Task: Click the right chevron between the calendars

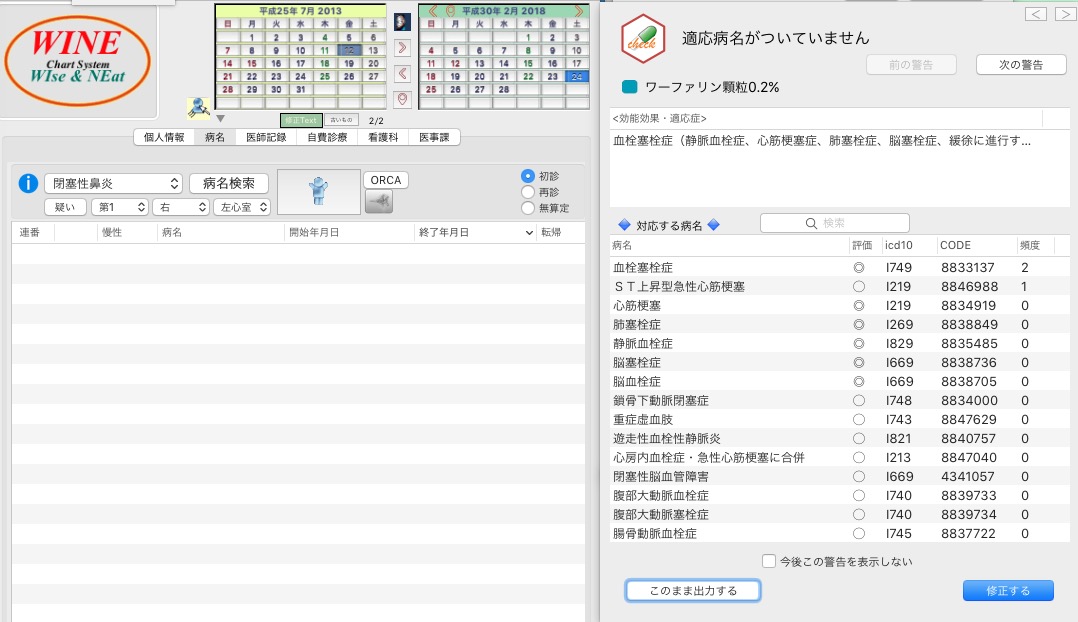Action: [x=402, y=47]
